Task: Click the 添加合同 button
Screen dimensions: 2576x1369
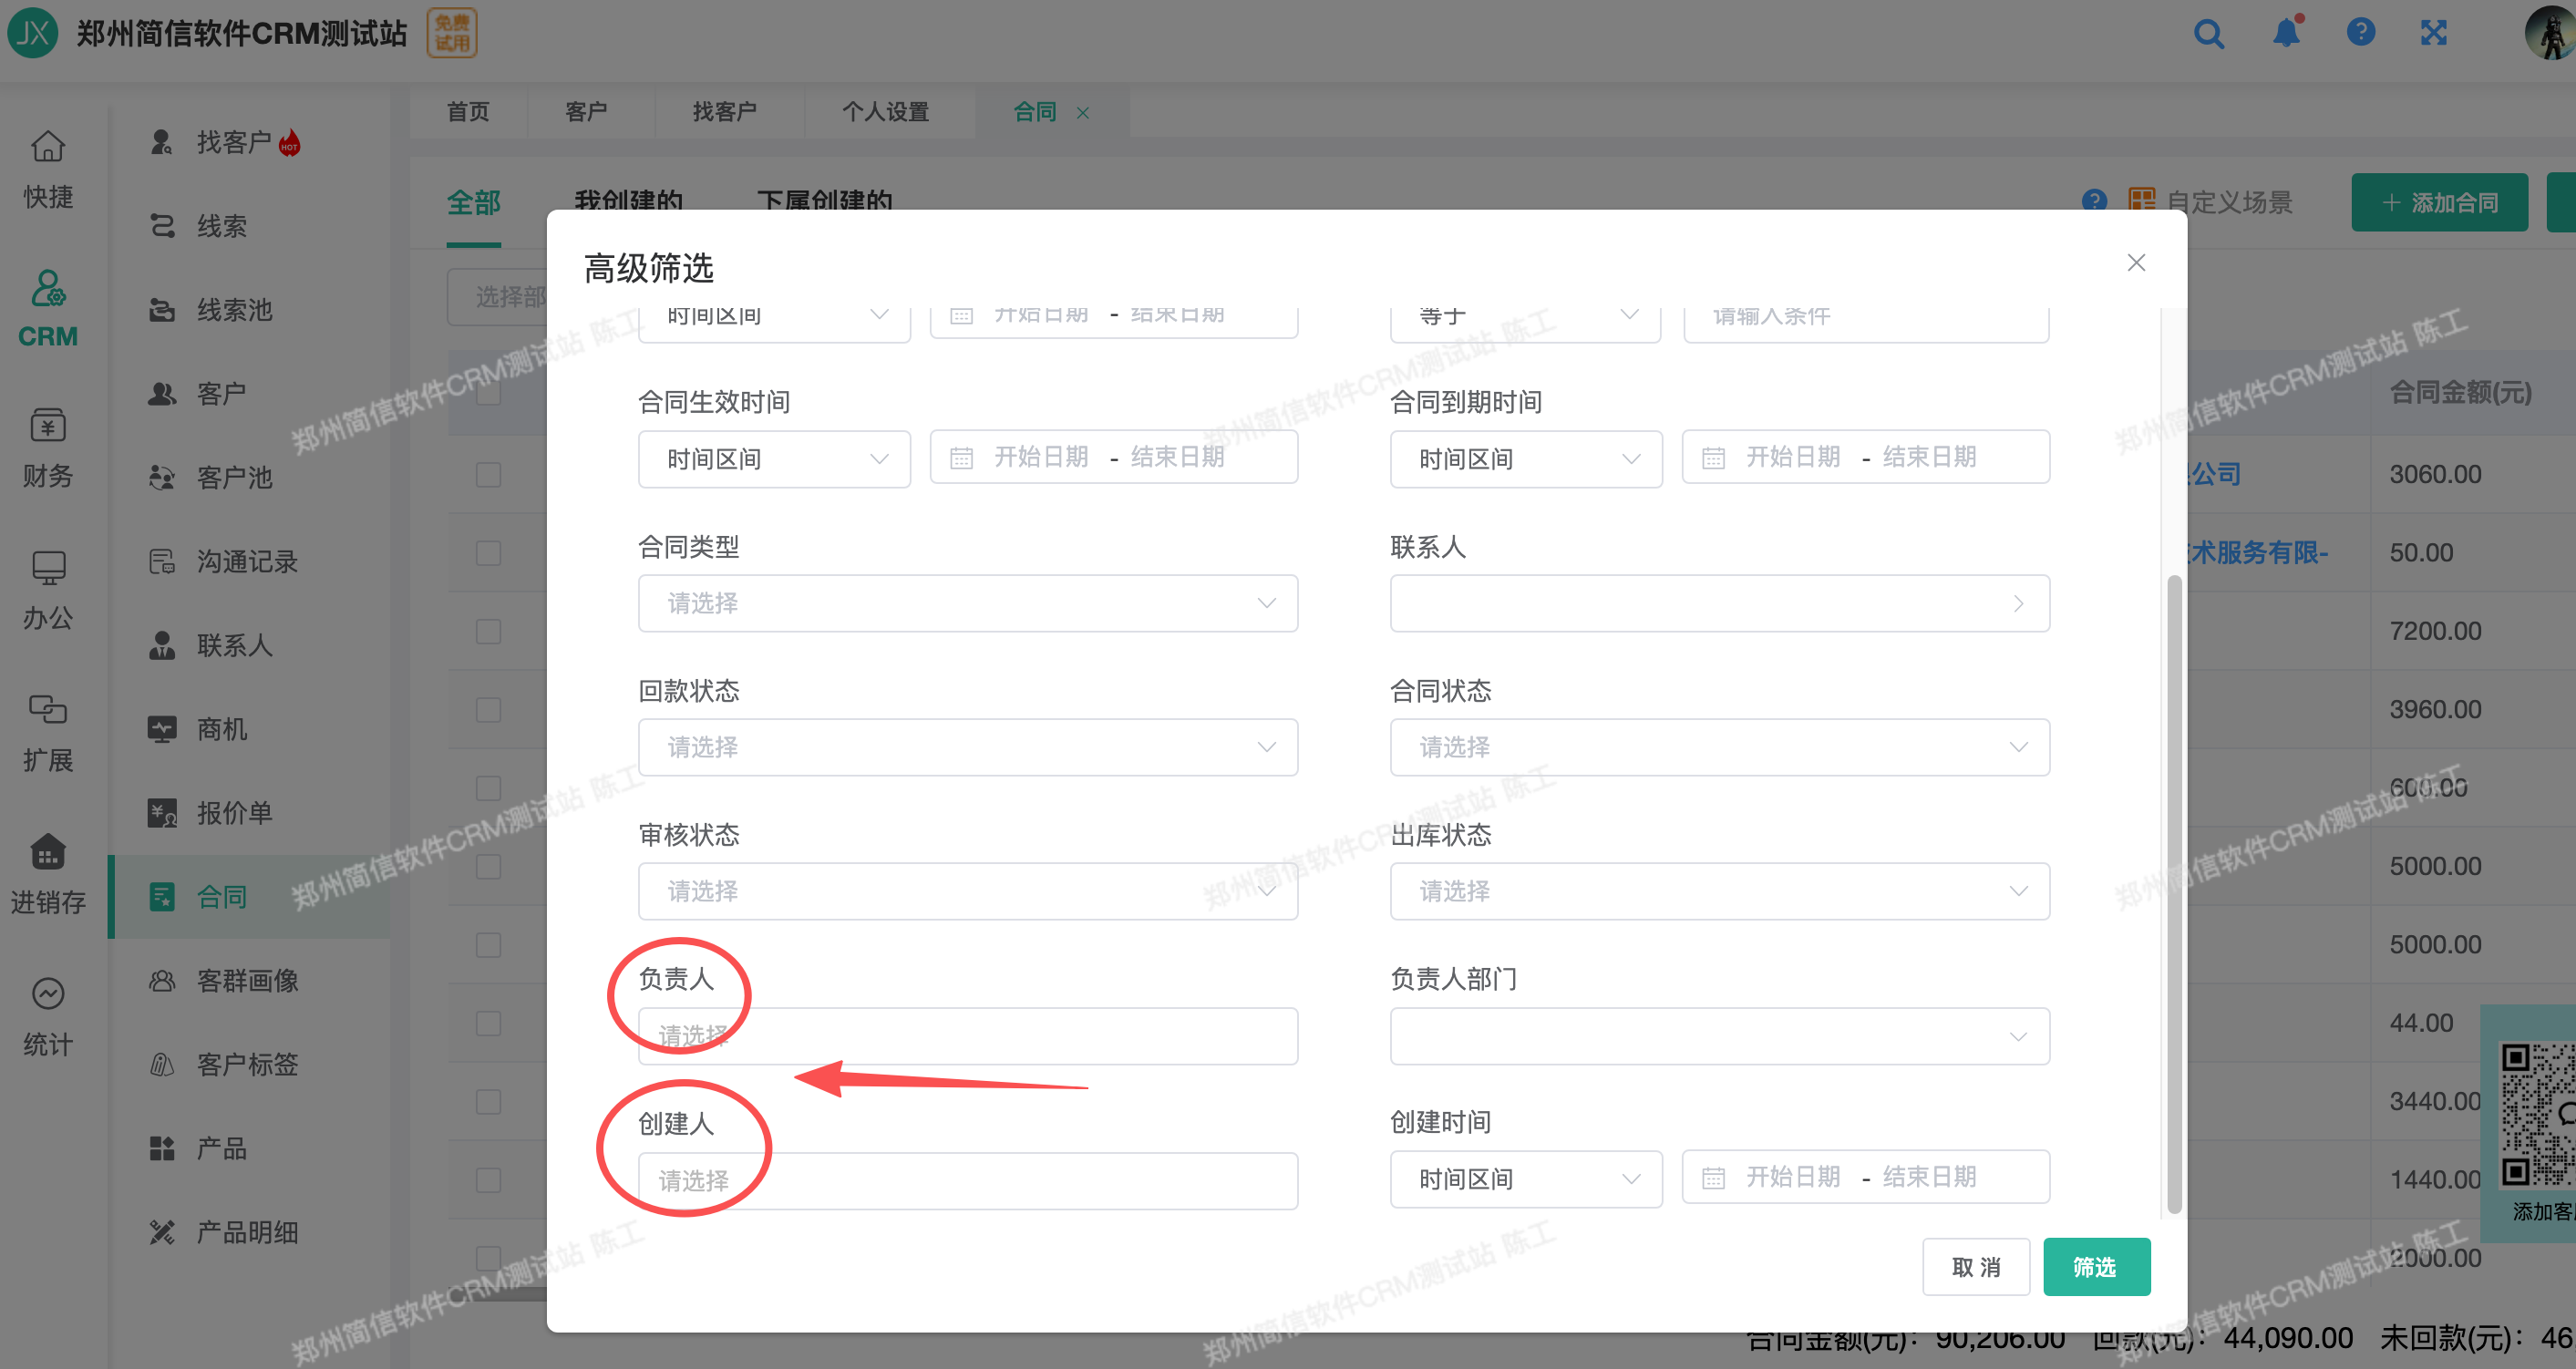Action: (2440, 202)
